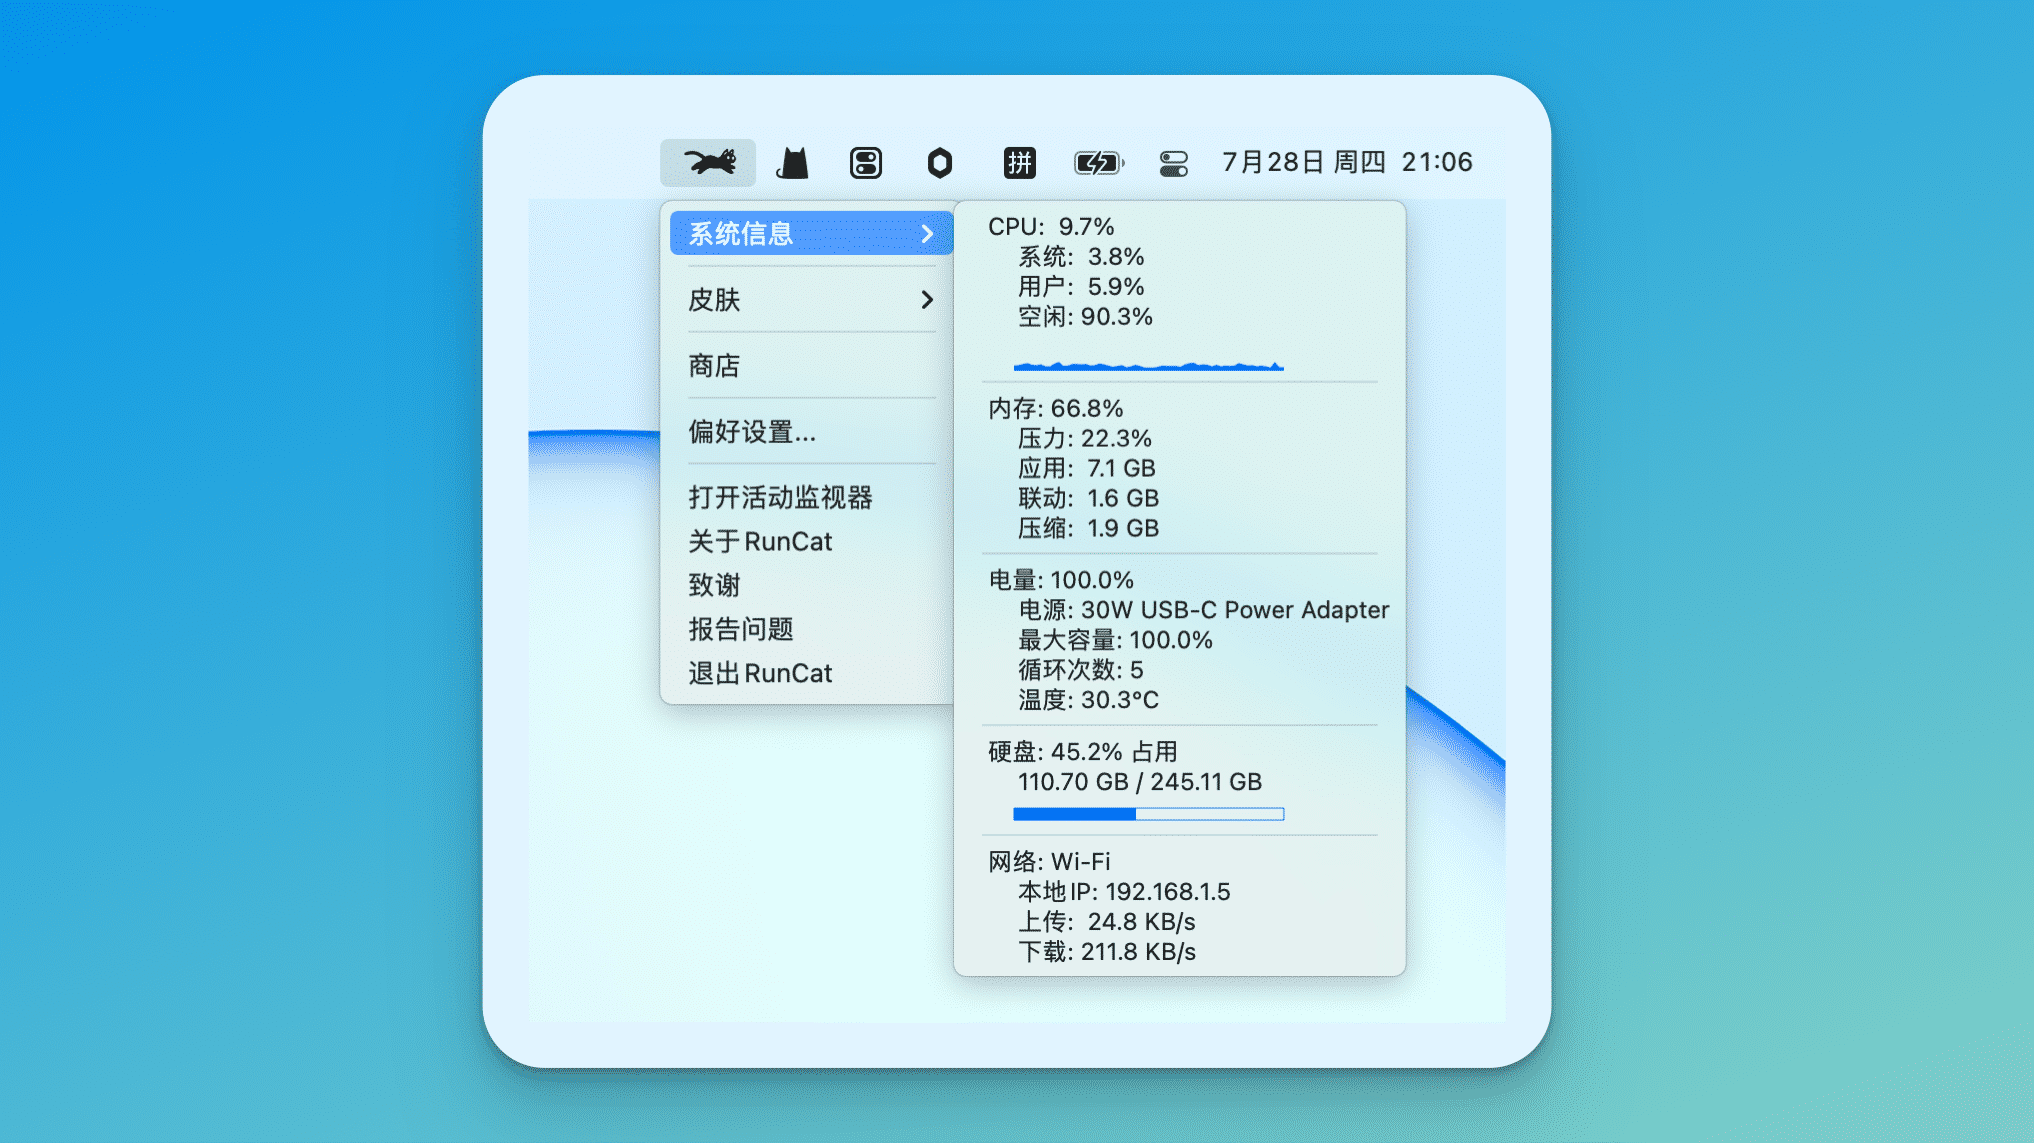Expand the 皮肤 (Skins) submenu
This screenshot has height=1144, width=2036.
[x=810, y=299]
